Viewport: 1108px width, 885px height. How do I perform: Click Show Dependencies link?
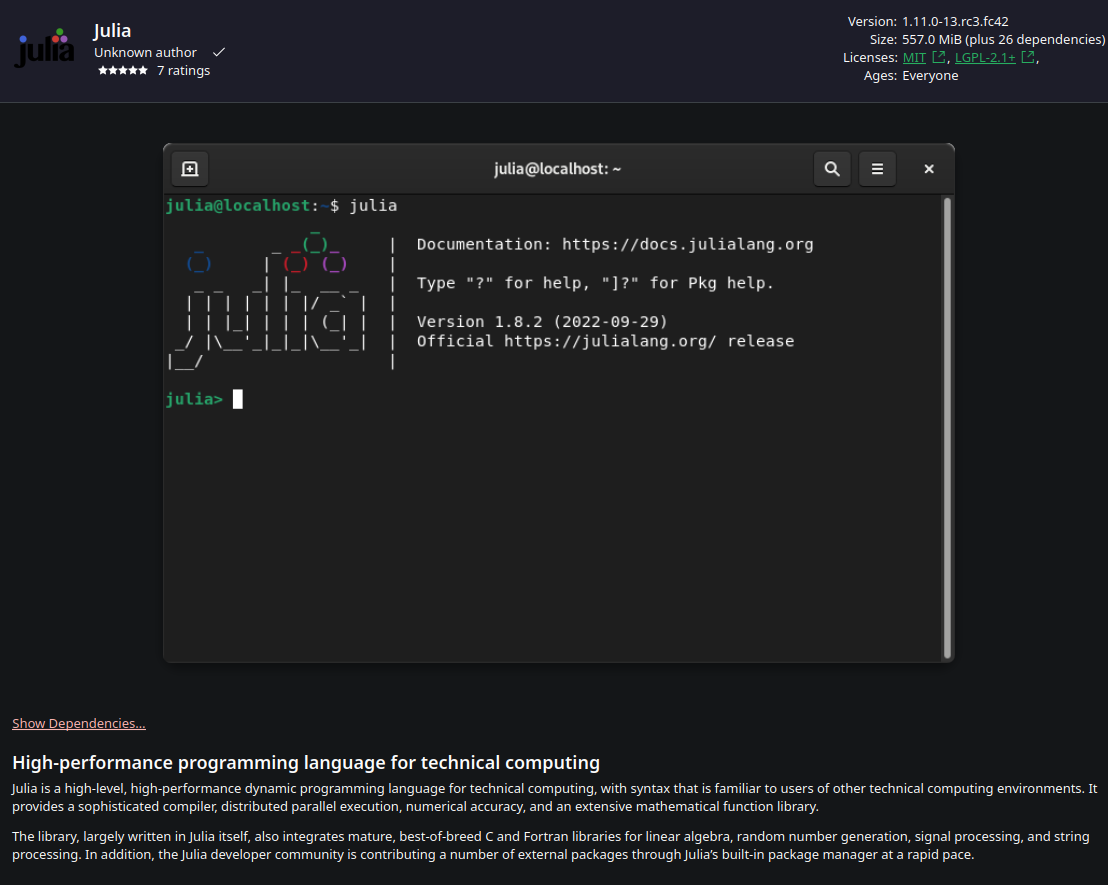79,724
